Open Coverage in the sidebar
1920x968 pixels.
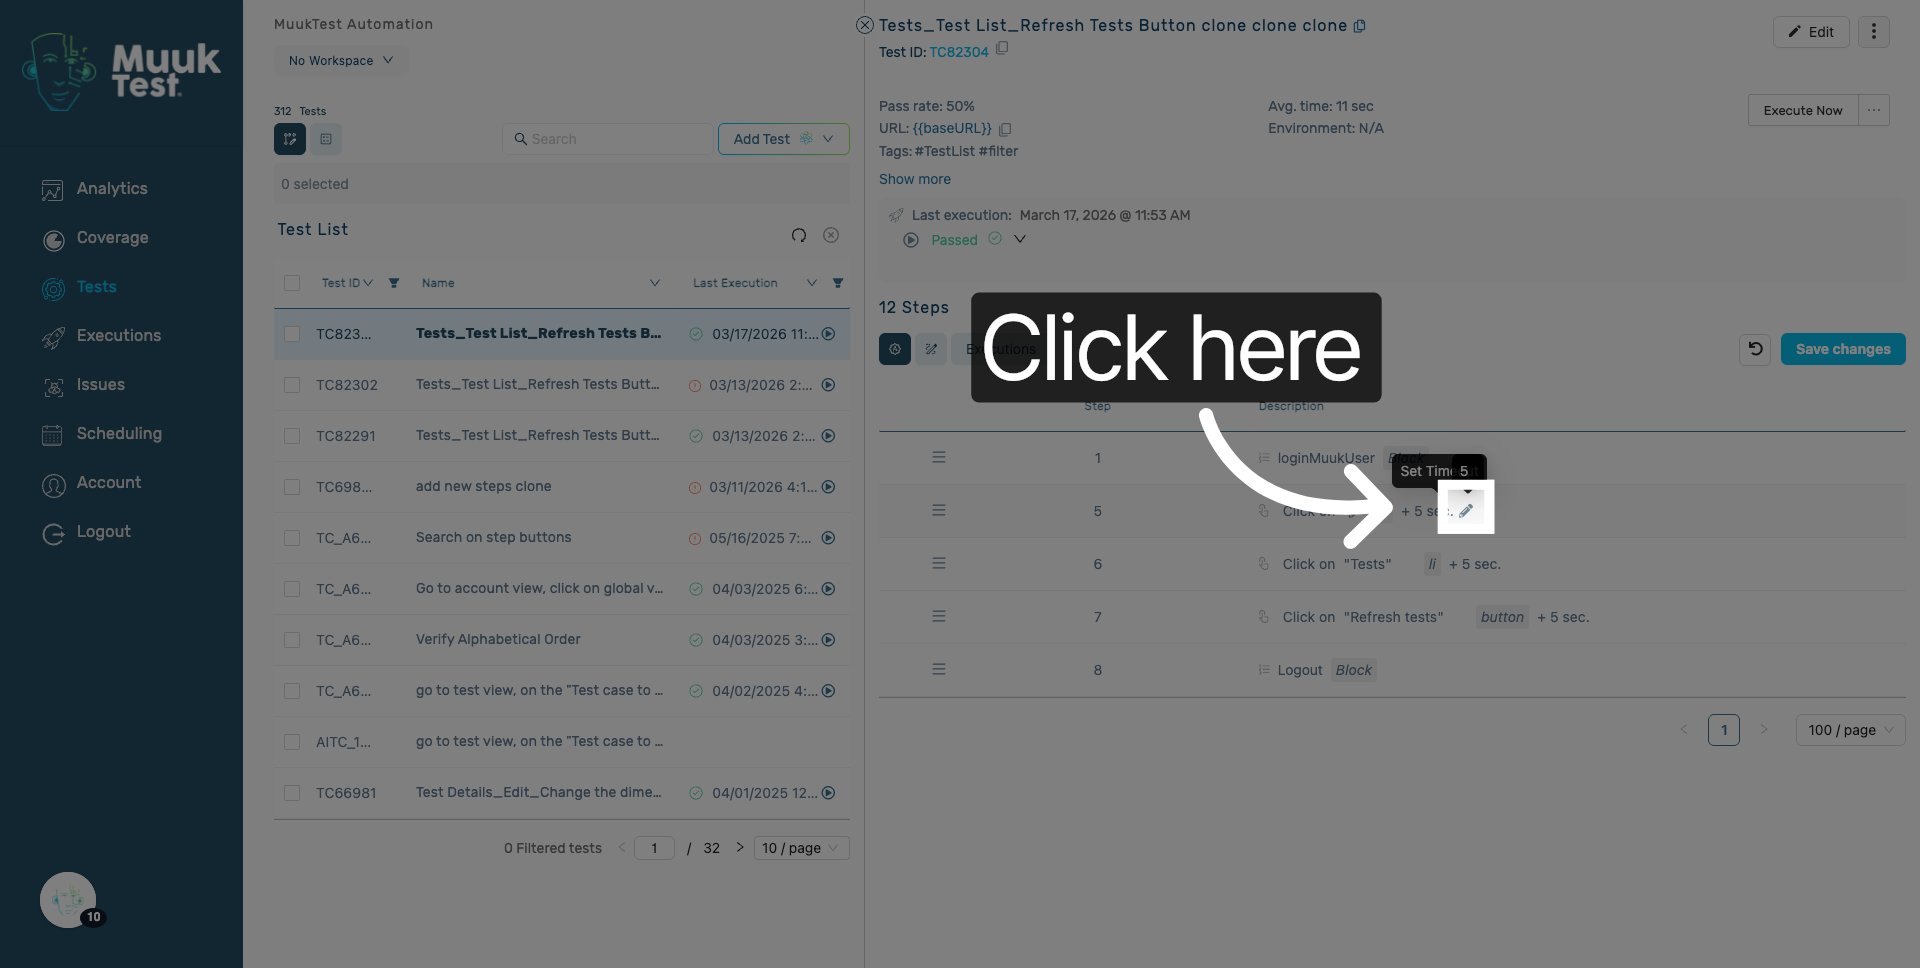click(x=95, y=238)
